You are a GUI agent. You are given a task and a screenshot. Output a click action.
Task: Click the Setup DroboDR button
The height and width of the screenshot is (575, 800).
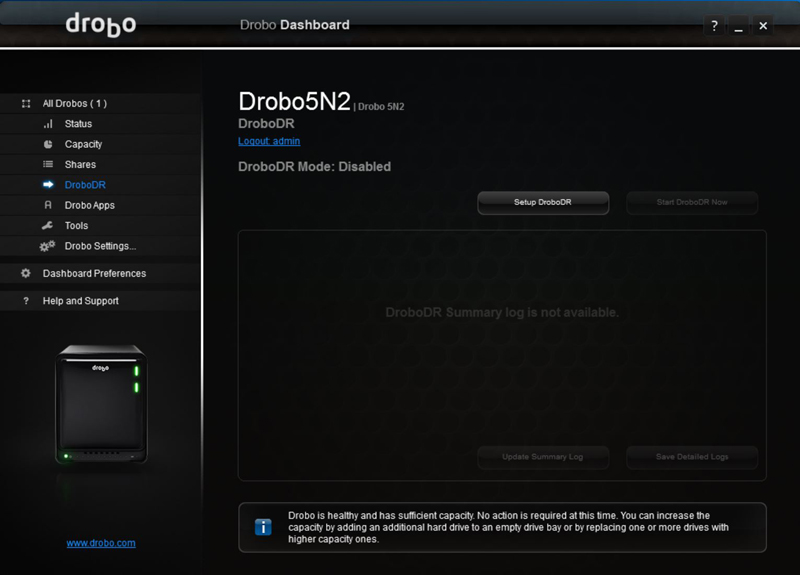[543, 203]
